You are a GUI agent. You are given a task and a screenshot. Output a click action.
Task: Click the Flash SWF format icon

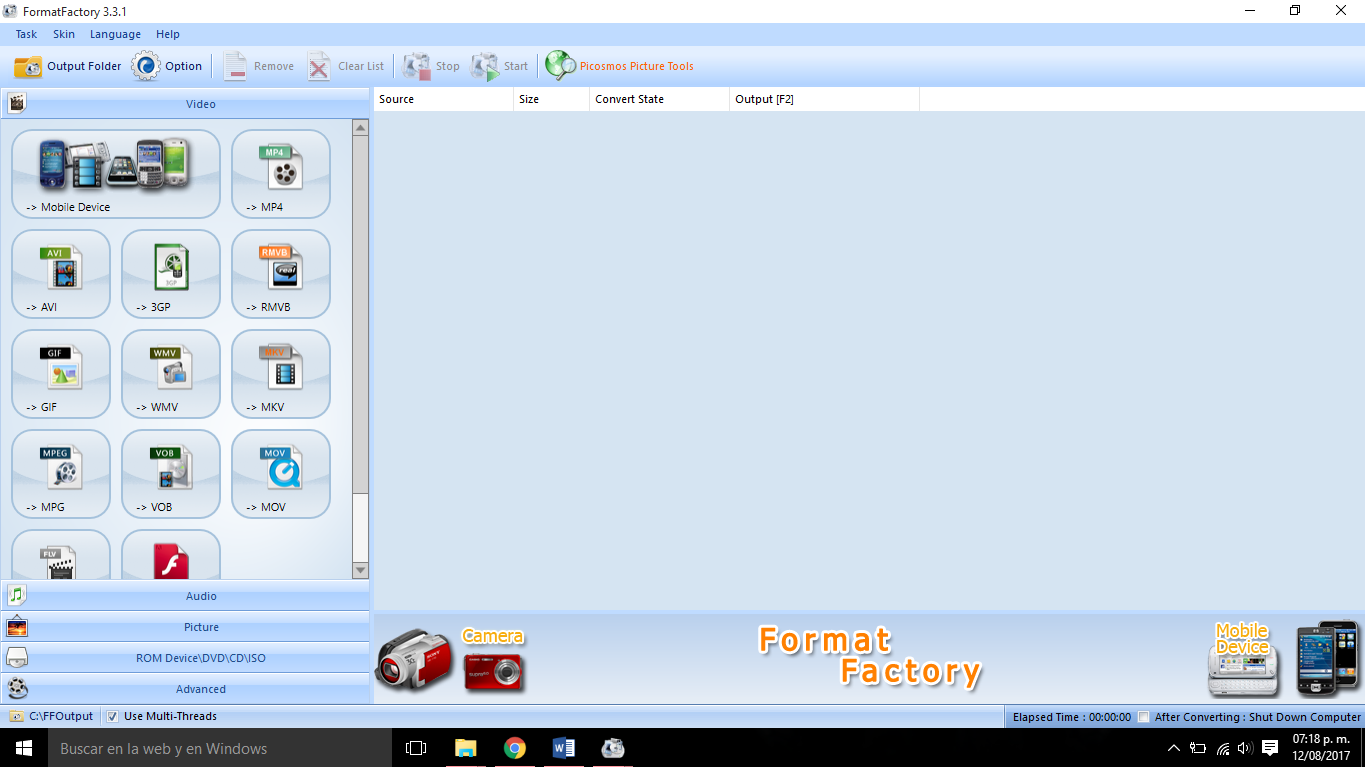coord(171,555)
